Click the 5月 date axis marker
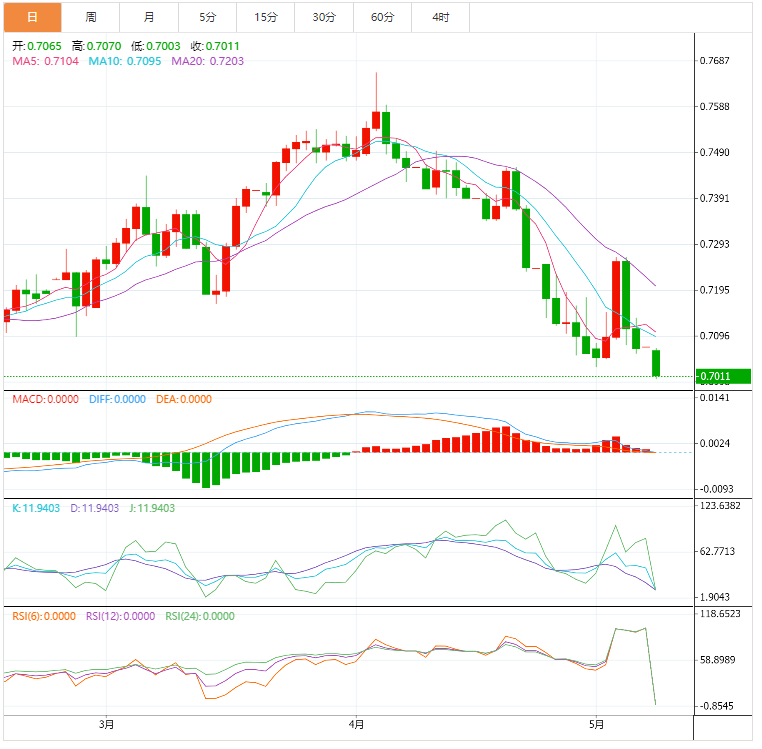 (596, 725)
